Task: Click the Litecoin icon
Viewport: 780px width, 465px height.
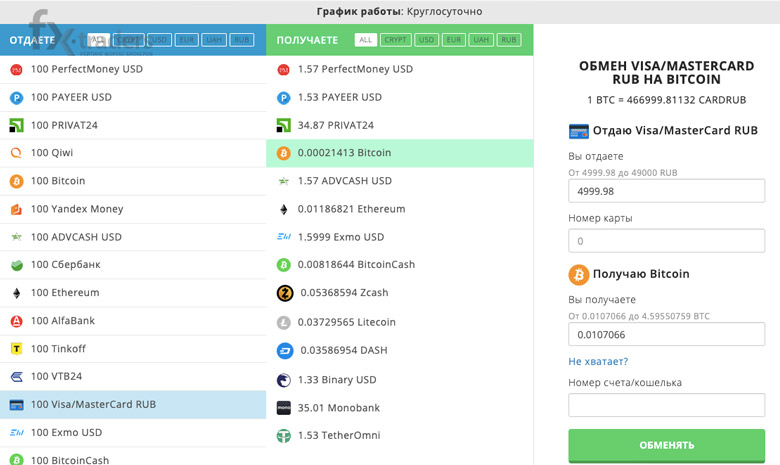Action: pyautogui.click(x=284, y=323)
